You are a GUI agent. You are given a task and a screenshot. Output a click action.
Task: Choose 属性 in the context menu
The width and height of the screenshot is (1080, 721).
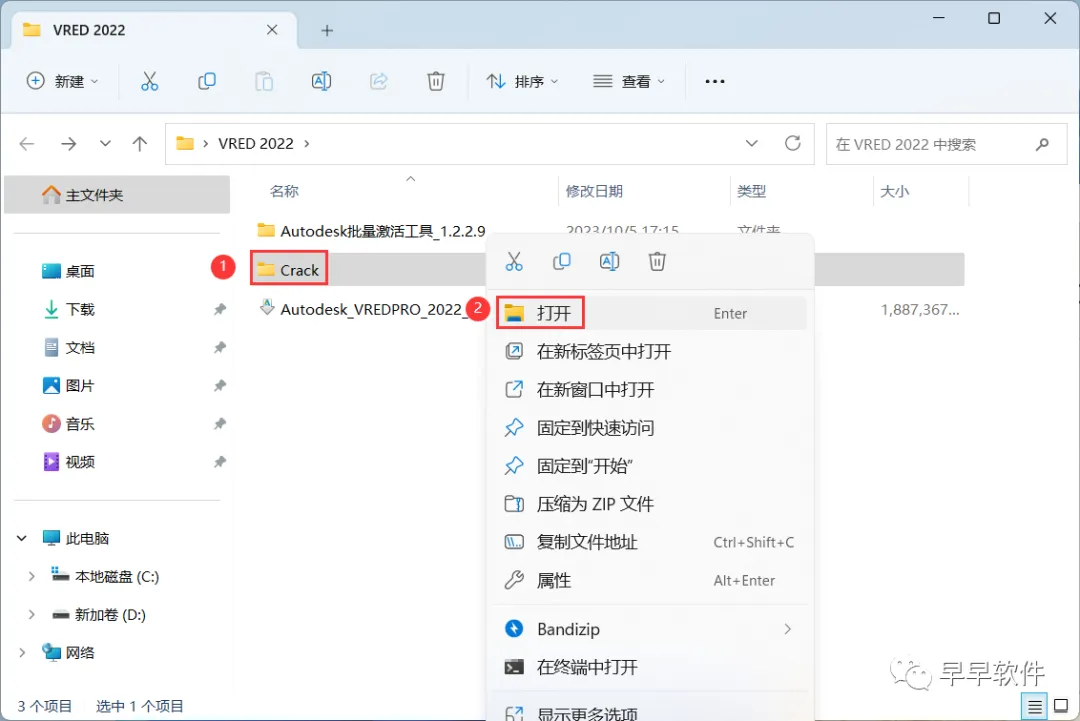point(651,581)
